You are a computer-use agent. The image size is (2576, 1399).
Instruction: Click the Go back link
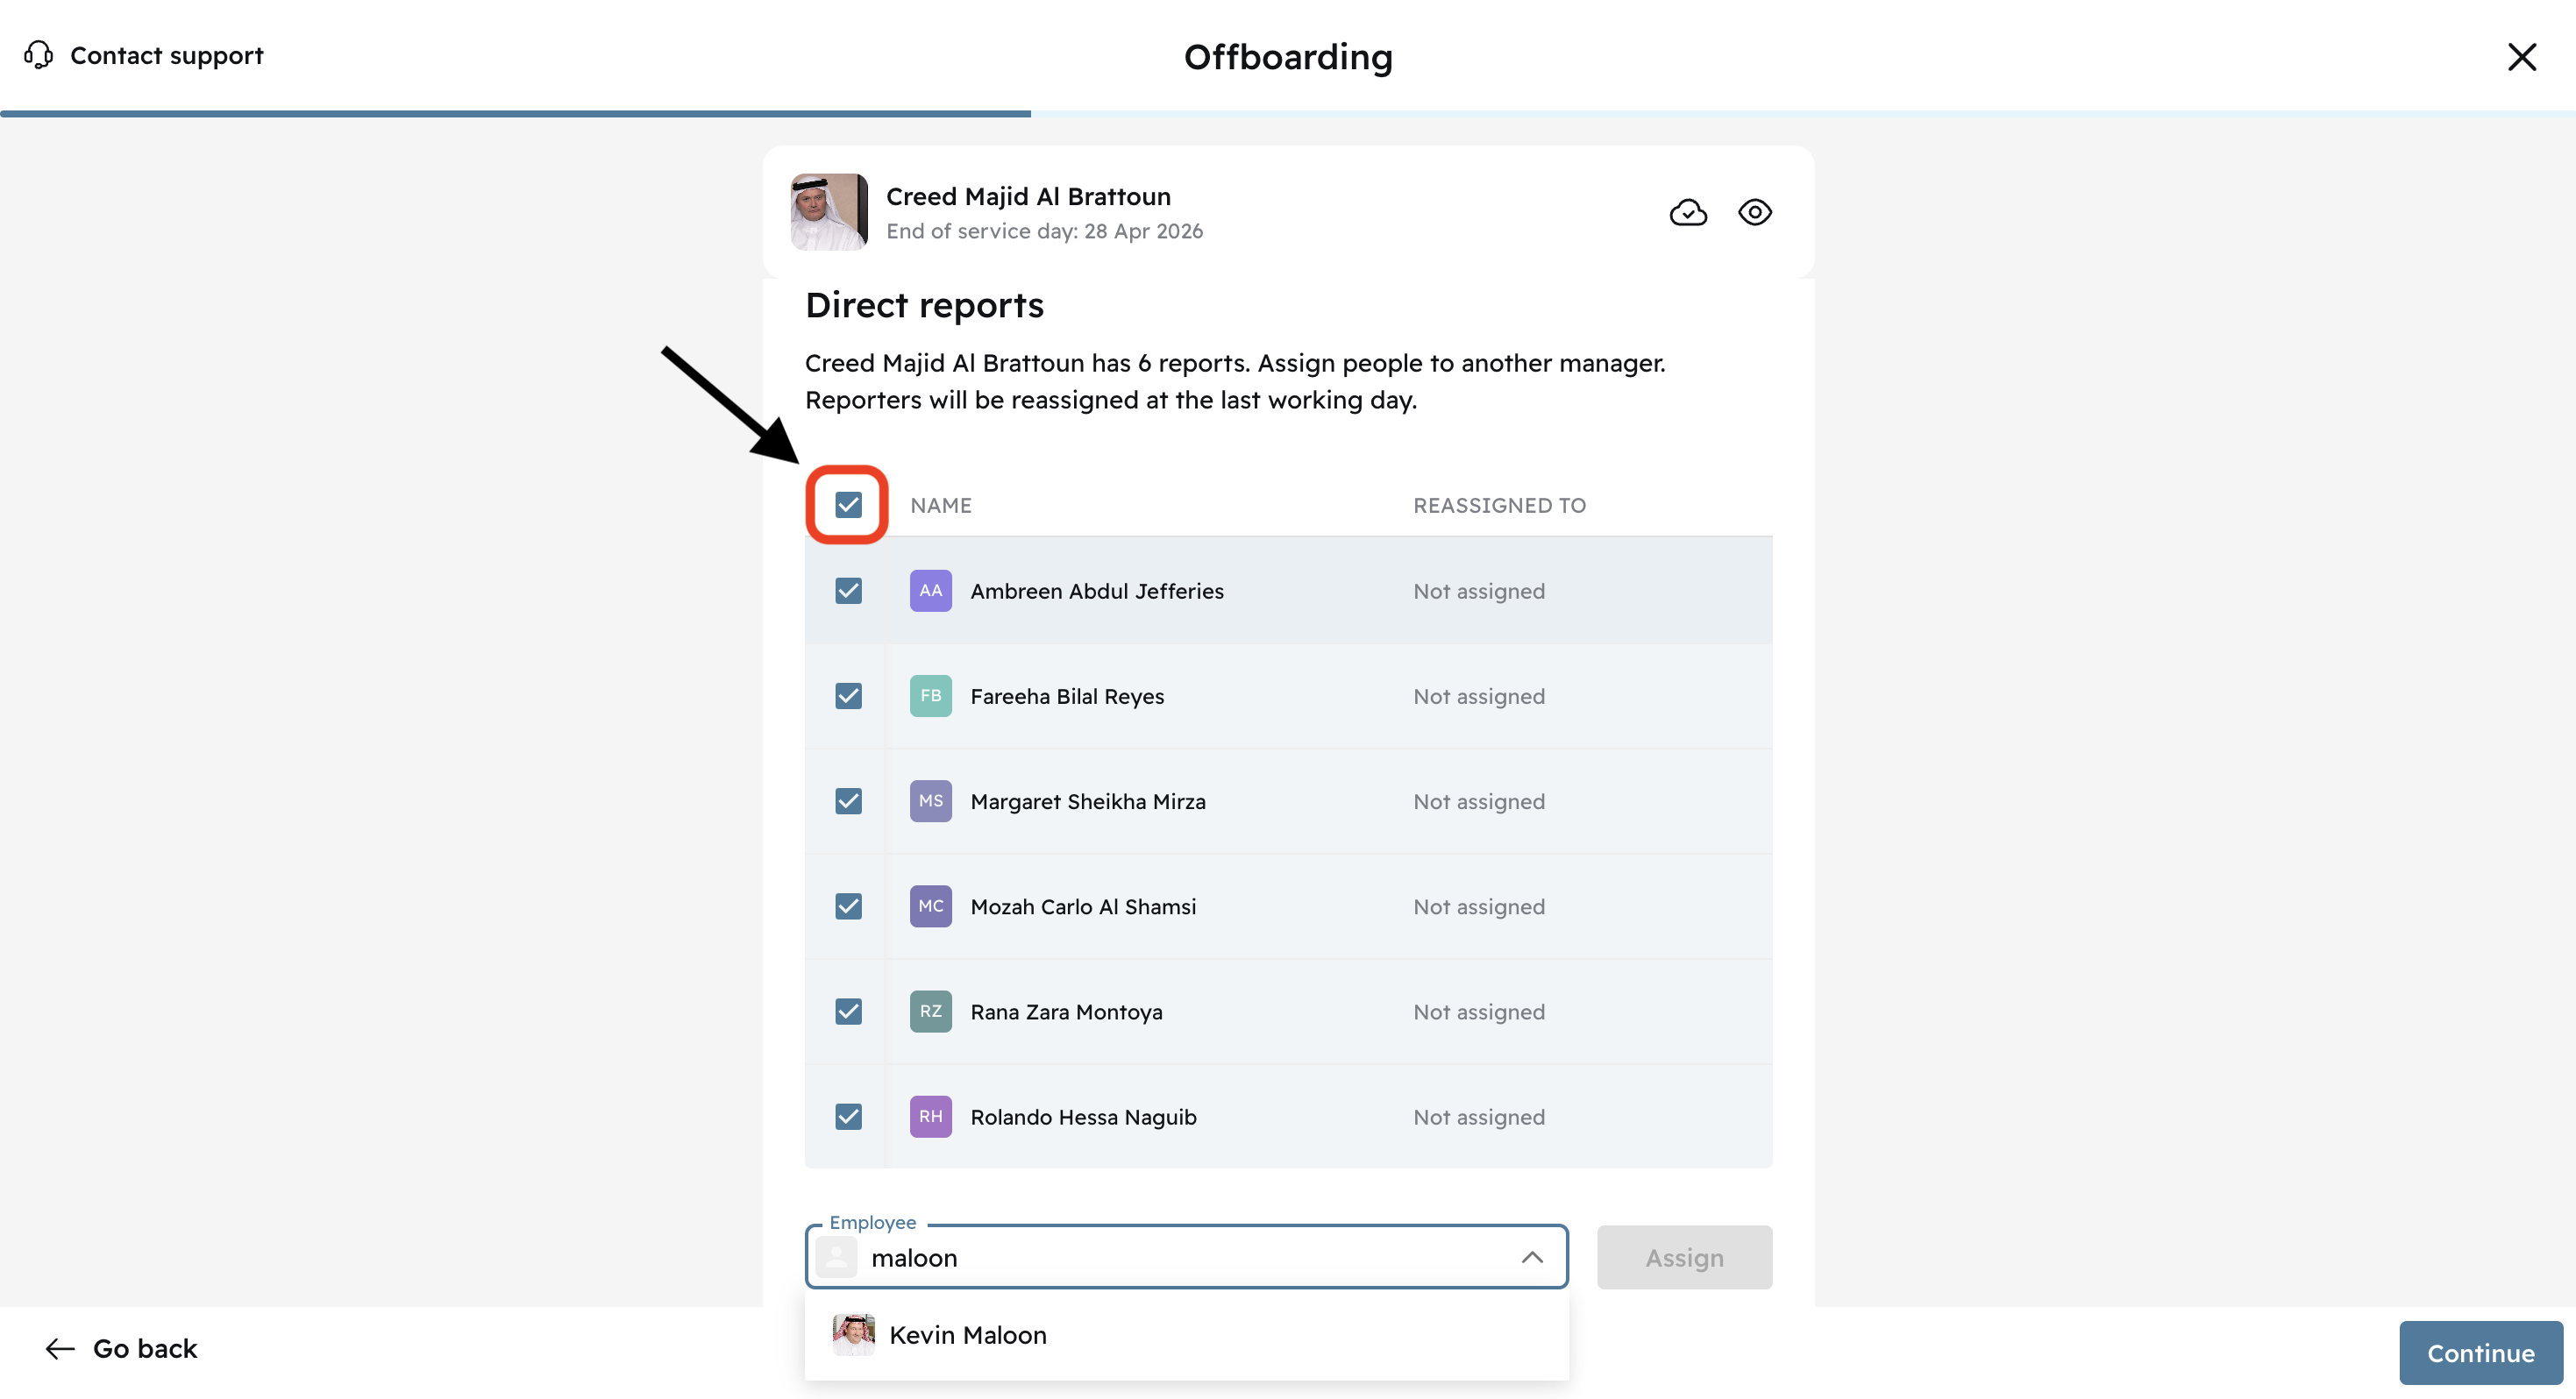coord(144,1349)
